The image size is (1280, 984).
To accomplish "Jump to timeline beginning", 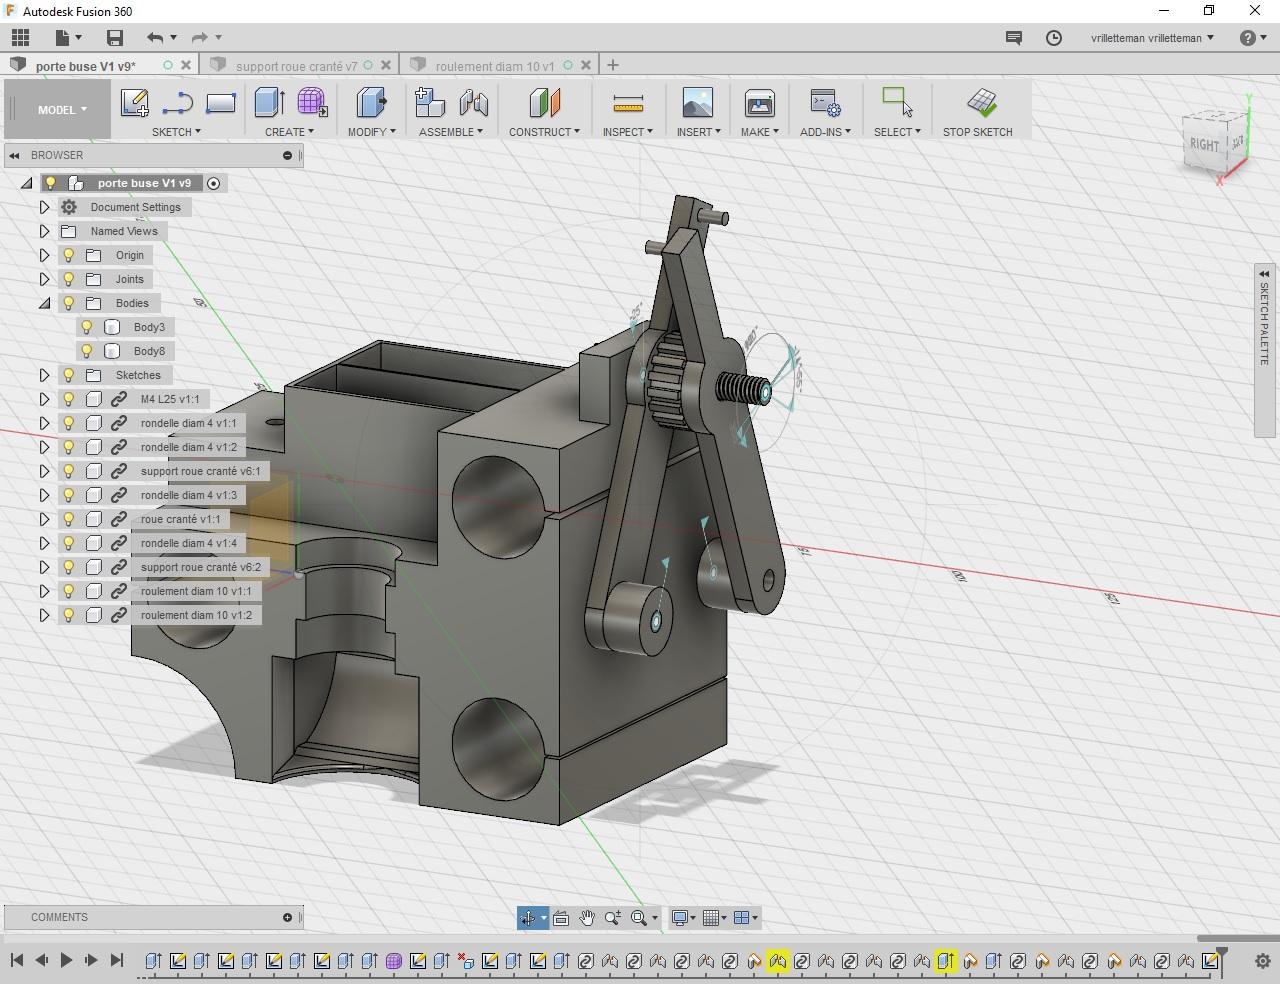I will [17, 960].
